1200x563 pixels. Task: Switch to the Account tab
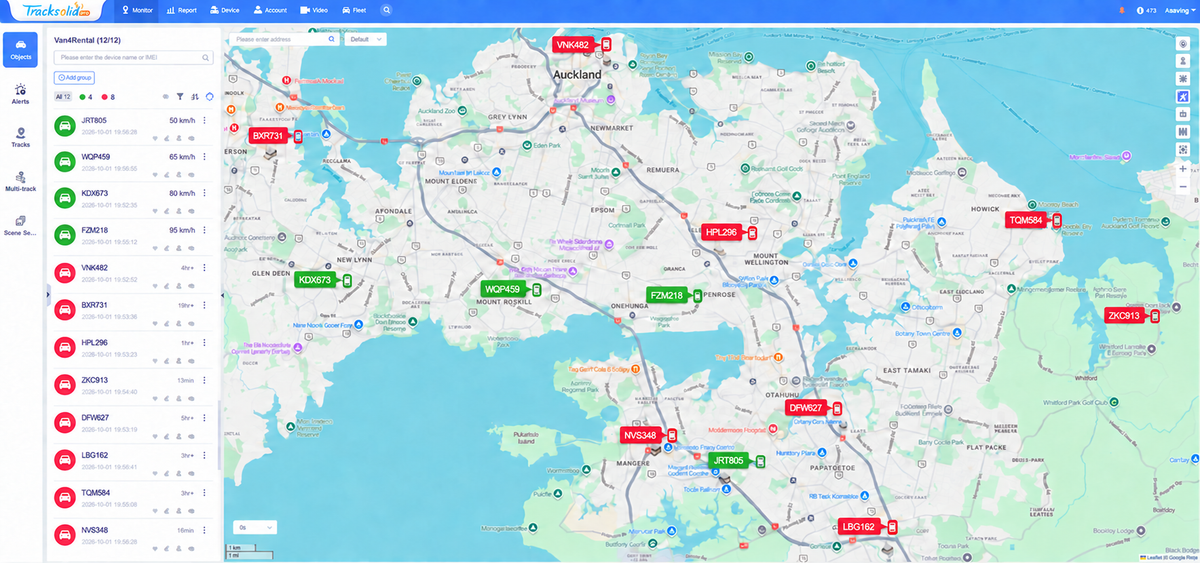[x=271, y=10]
